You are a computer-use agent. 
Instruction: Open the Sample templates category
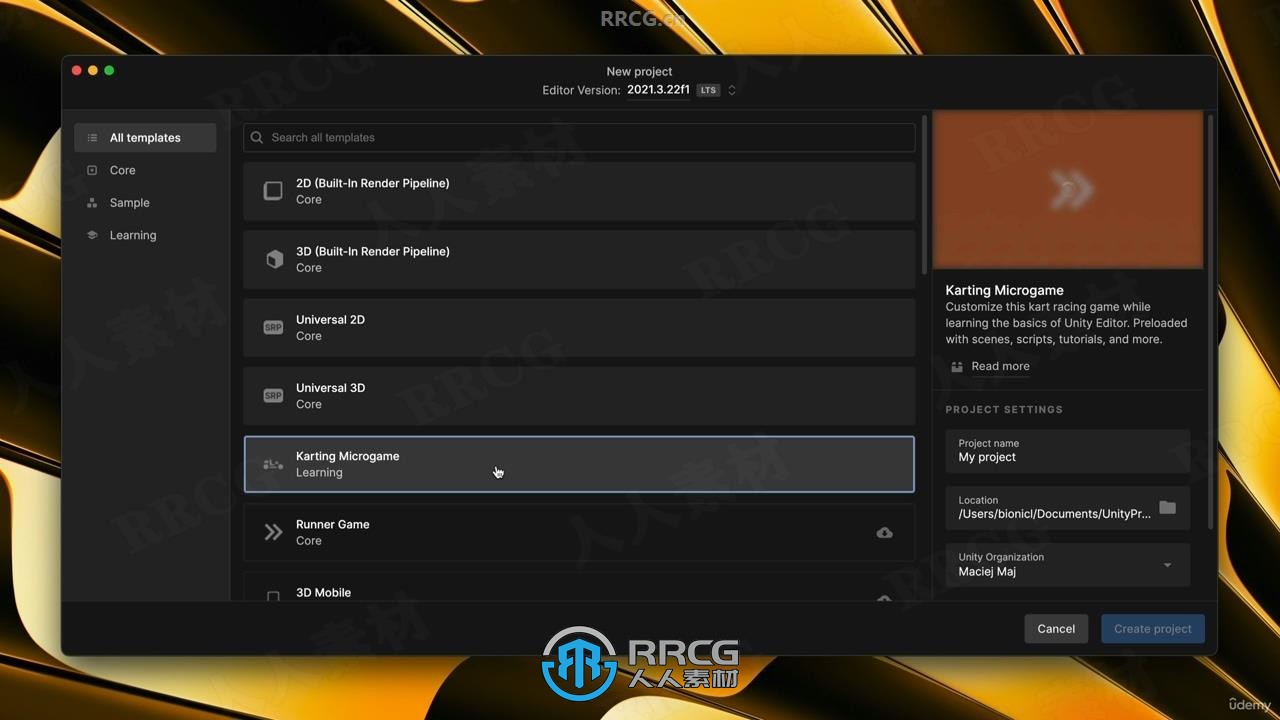click(x=129, y=202)
